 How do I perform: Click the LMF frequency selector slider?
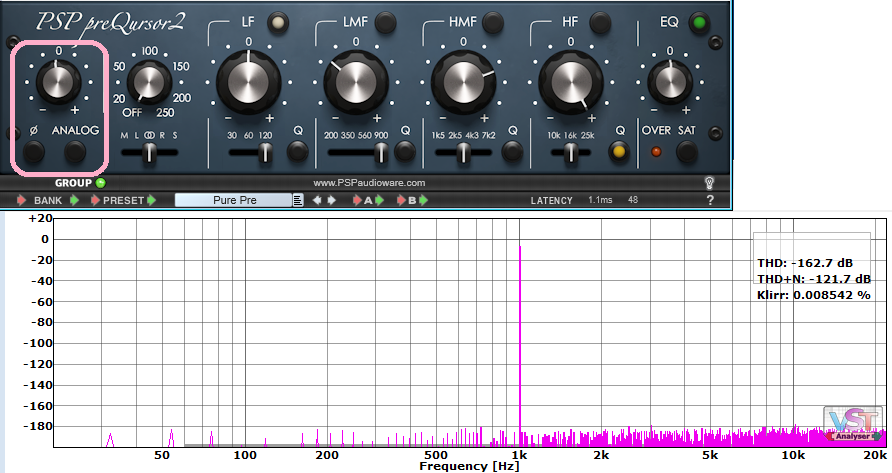coord(379,153)
